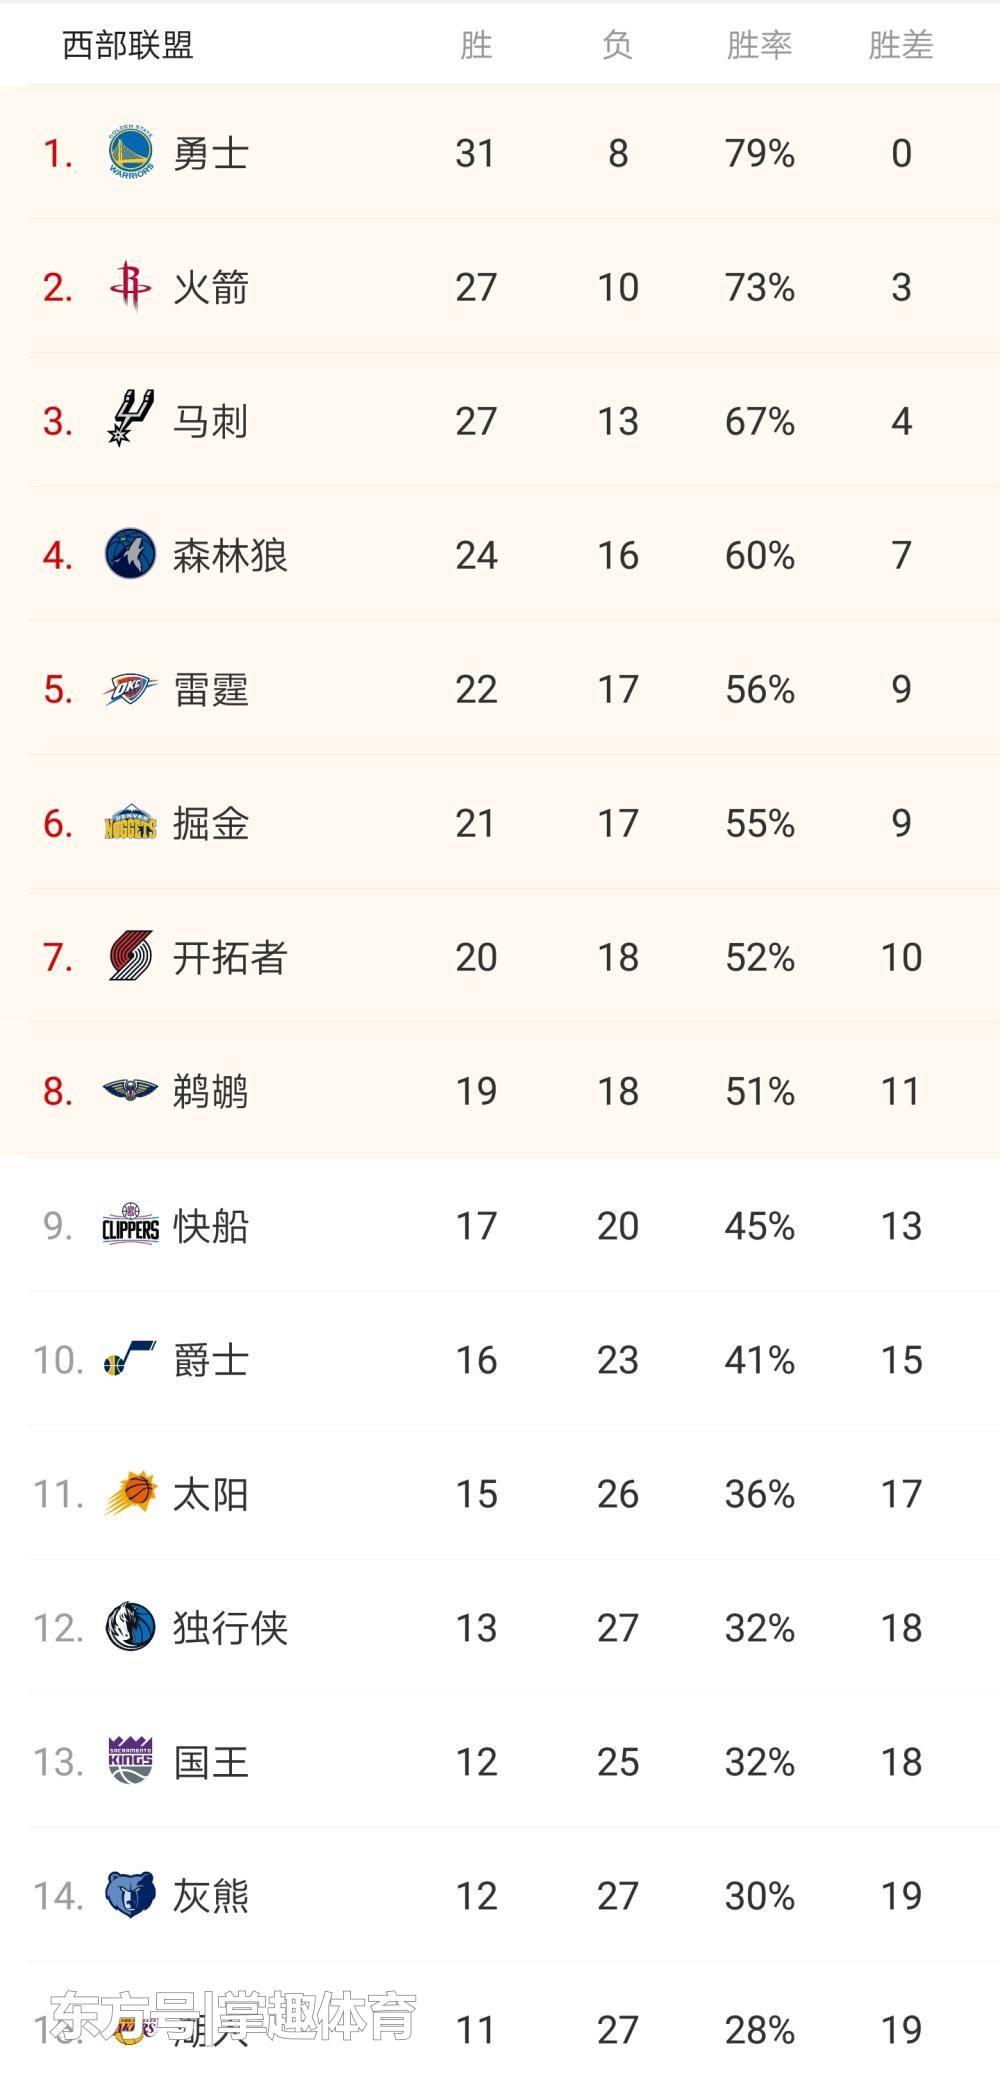Click the Pelicans logo
The height and width of the screenshot is (2083, 1000).
[130, 1090]
